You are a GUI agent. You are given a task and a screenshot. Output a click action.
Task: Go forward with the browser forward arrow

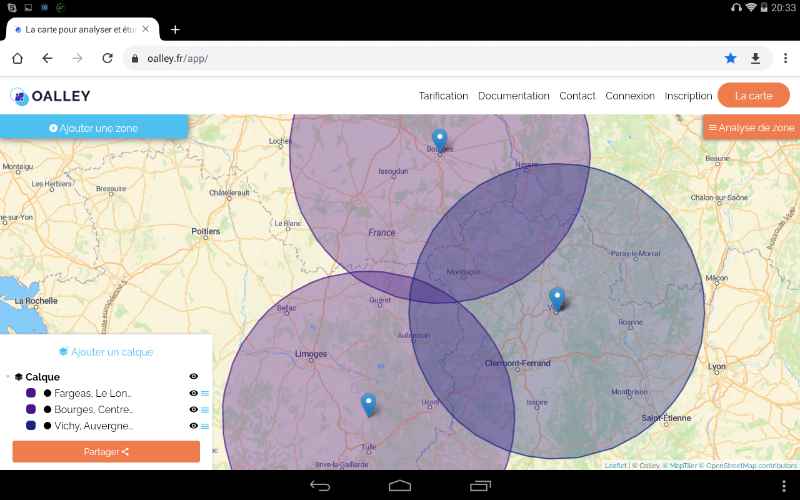[77, 58]
